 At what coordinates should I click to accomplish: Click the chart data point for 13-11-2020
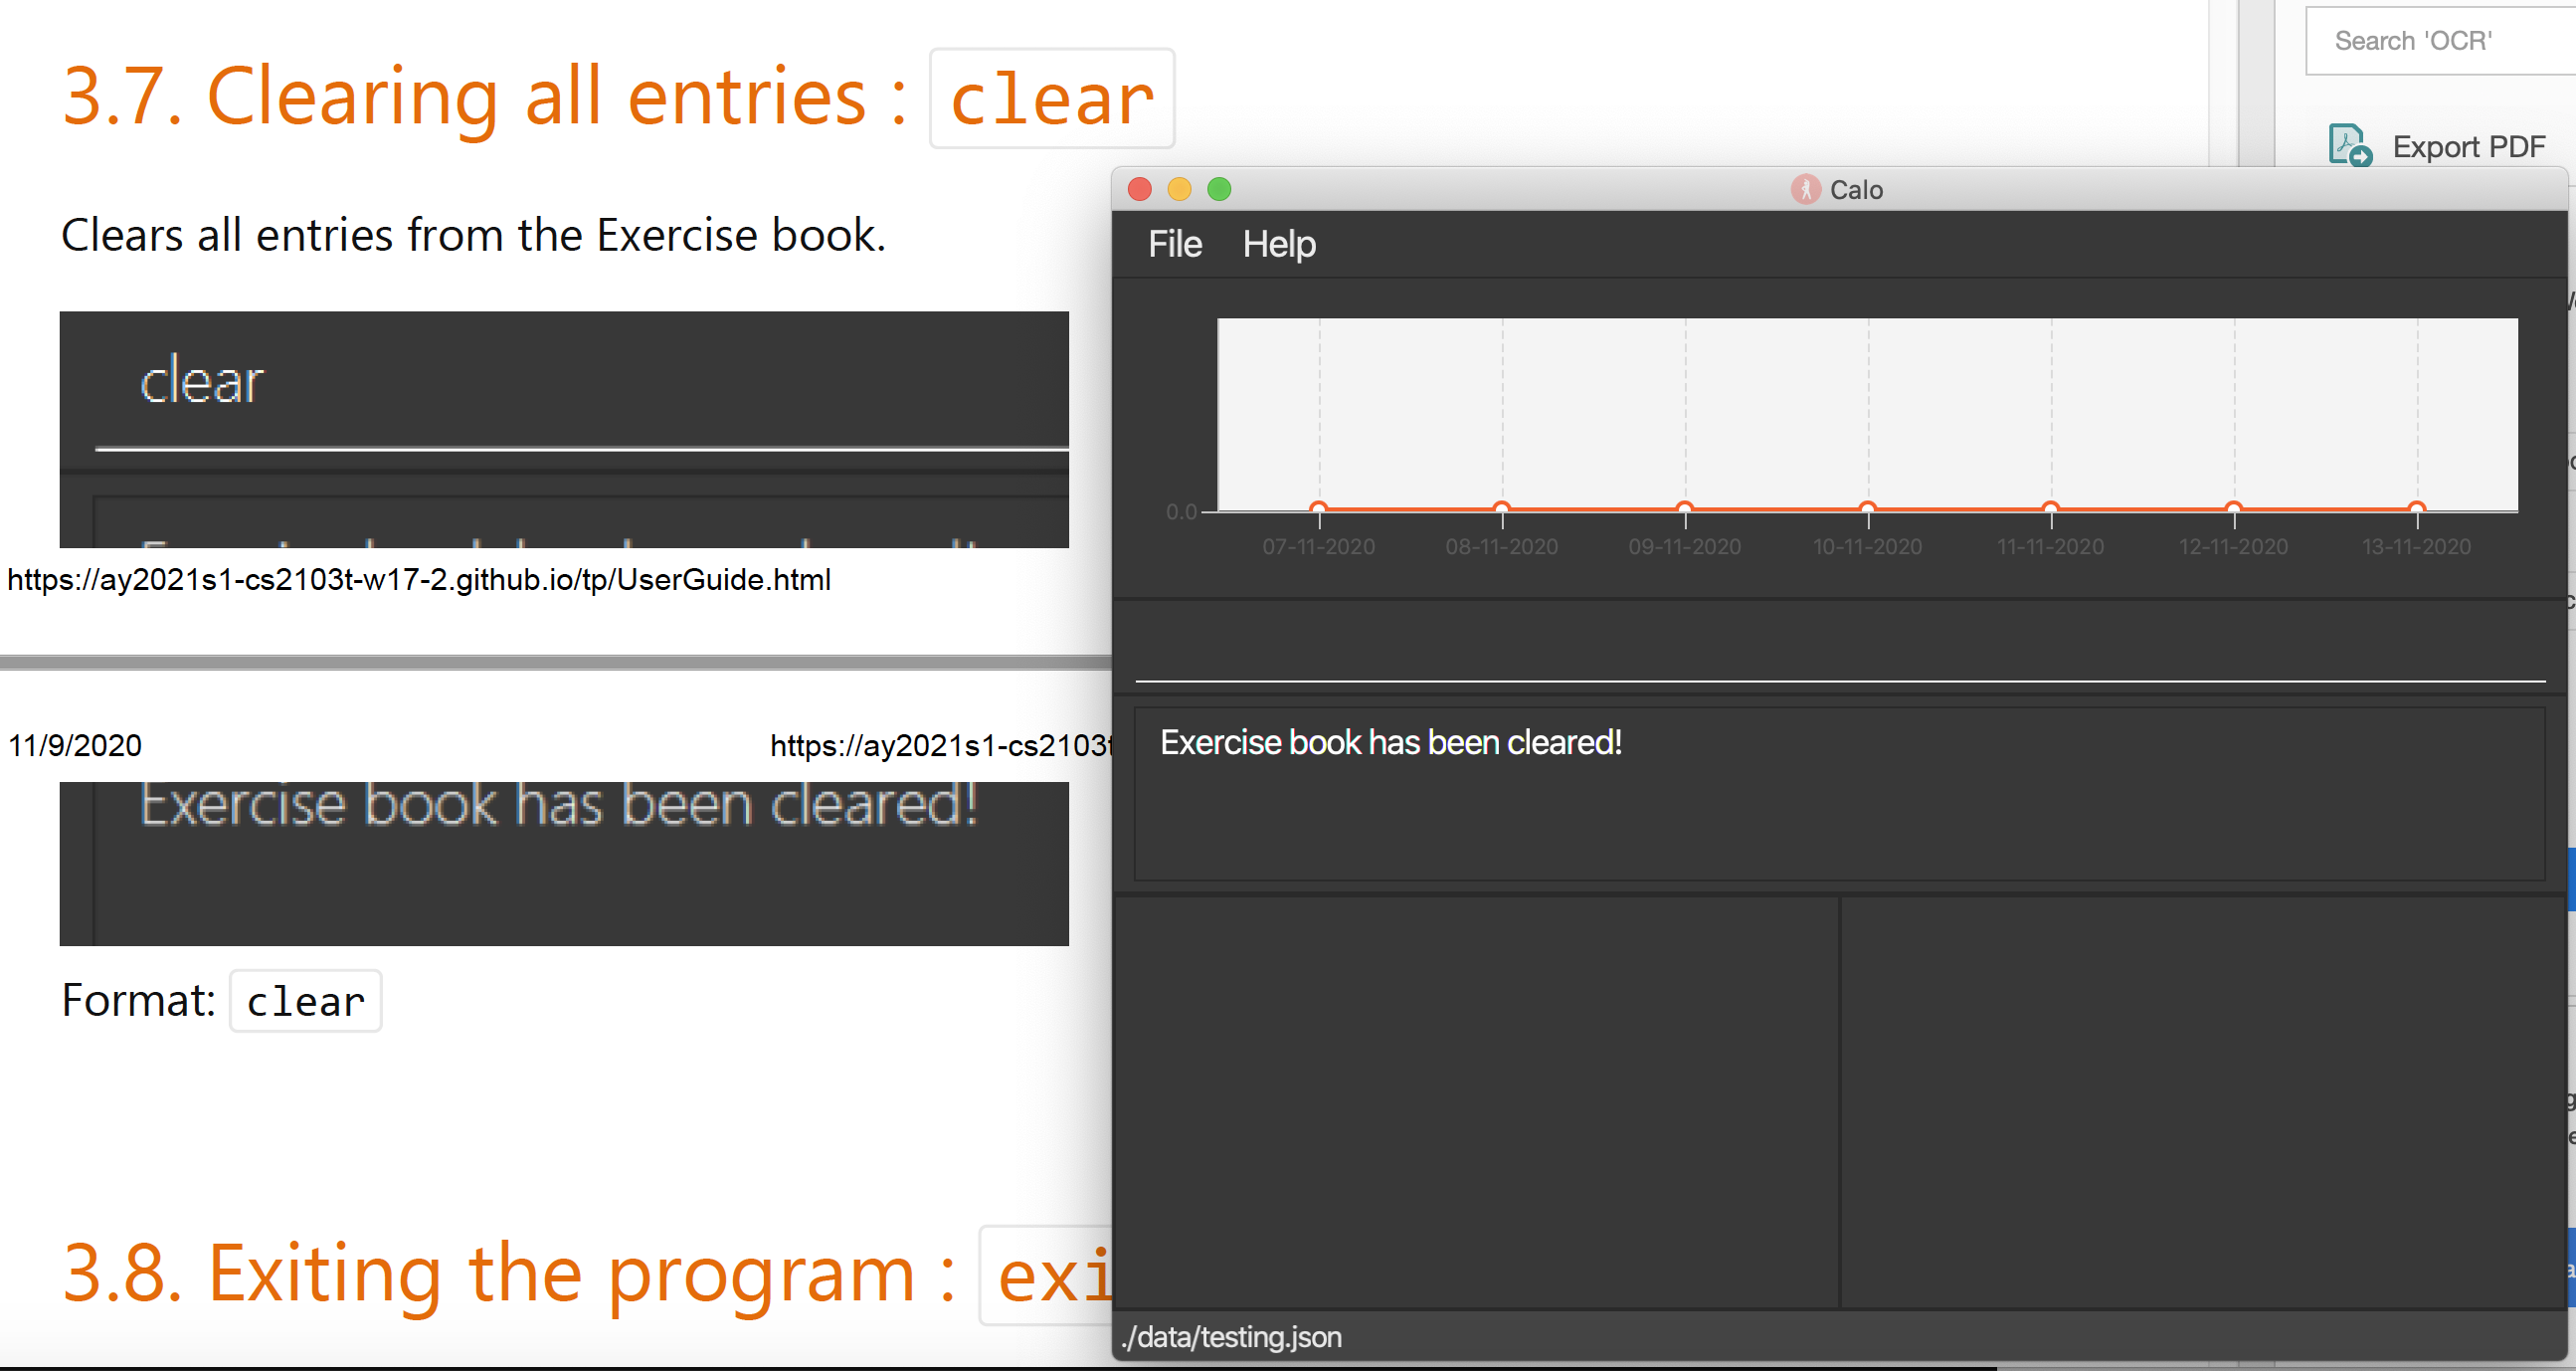[2416, 508]
